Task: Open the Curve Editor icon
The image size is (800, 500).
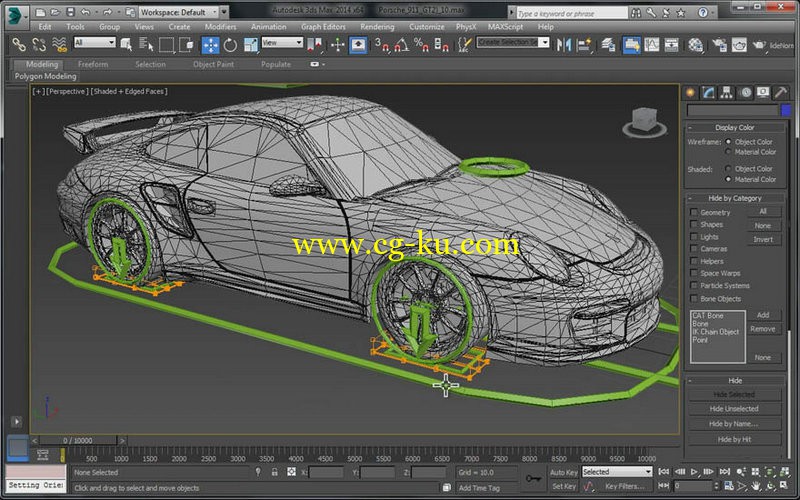Action: click(652, 45)
